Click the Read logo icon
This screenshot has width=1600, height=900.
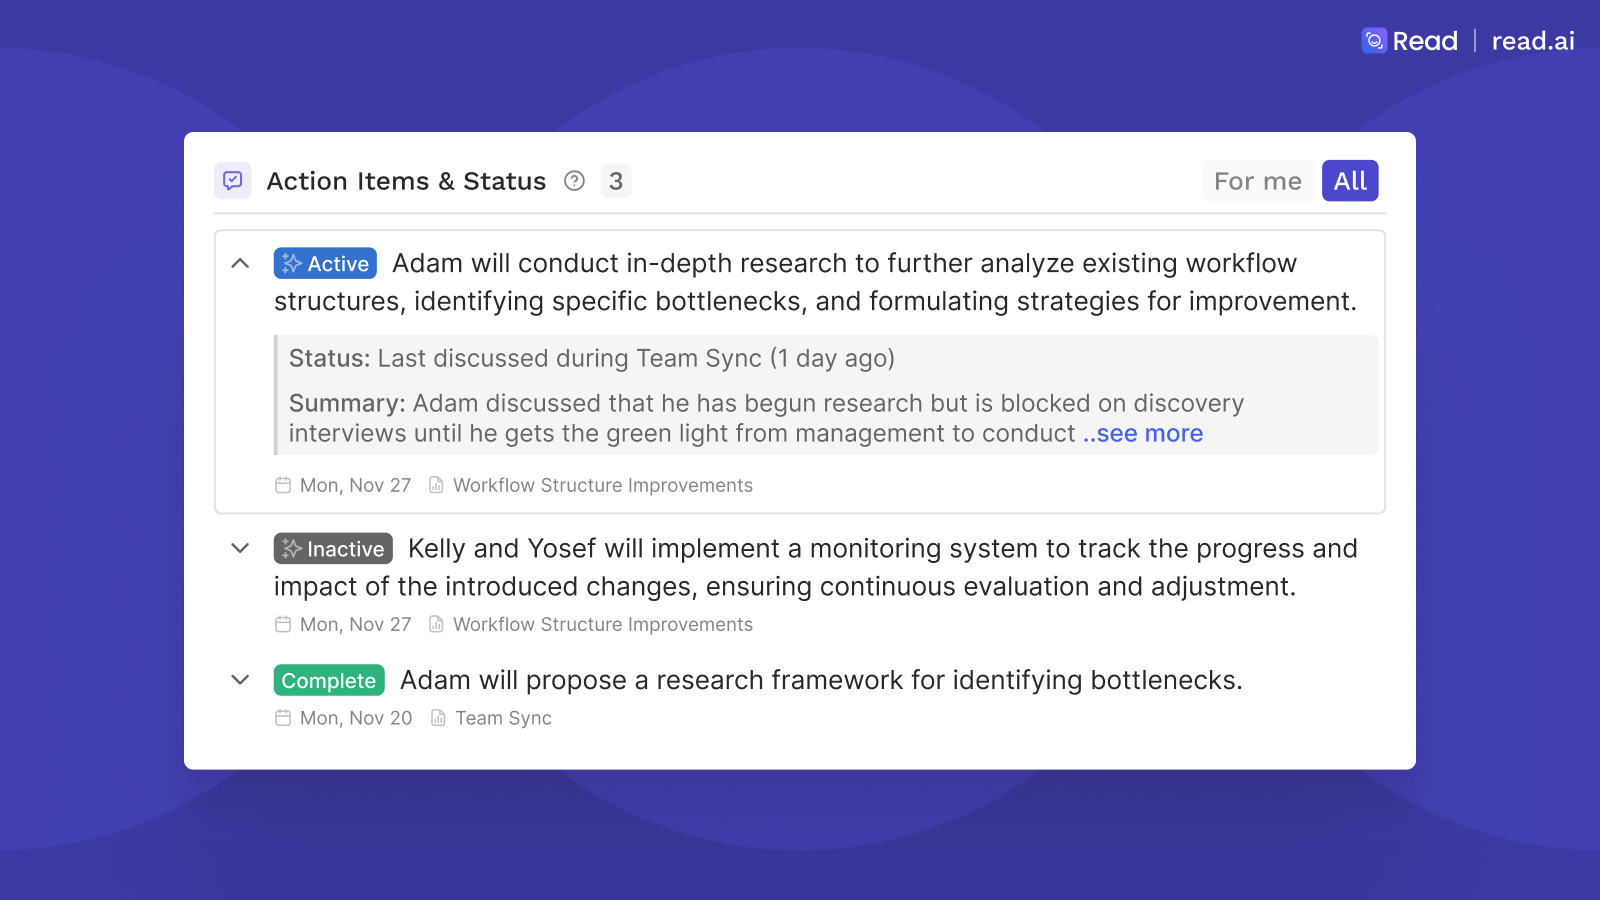coord(1374,41)
